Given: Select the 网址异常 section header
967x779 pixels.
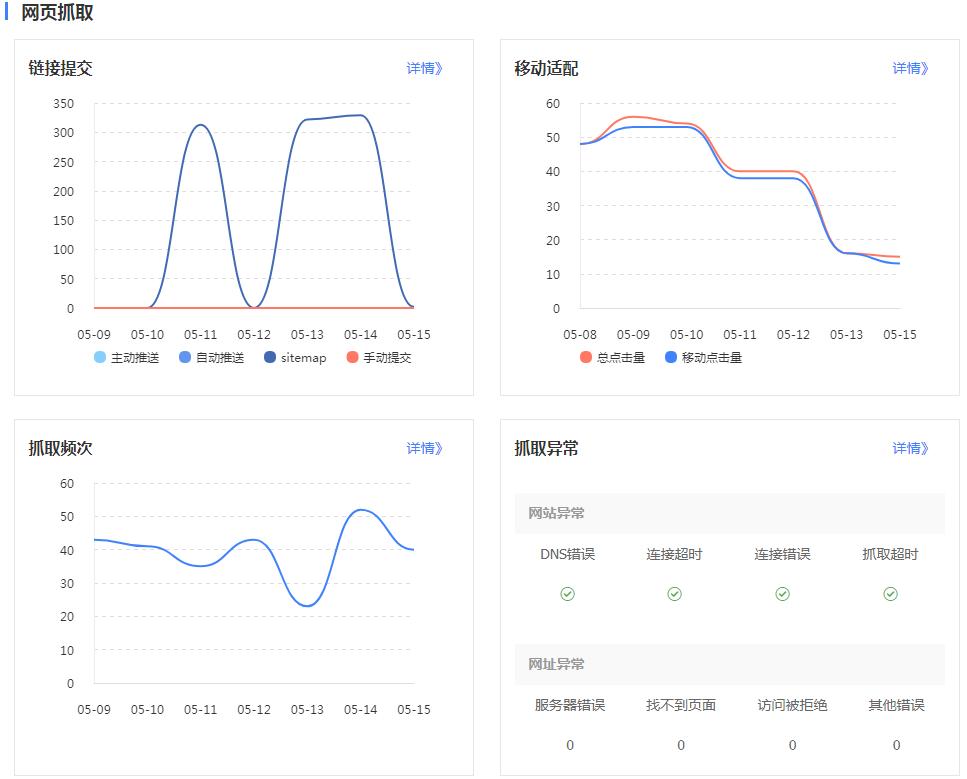Looking at the screenshot, I should tap(730, 664).
